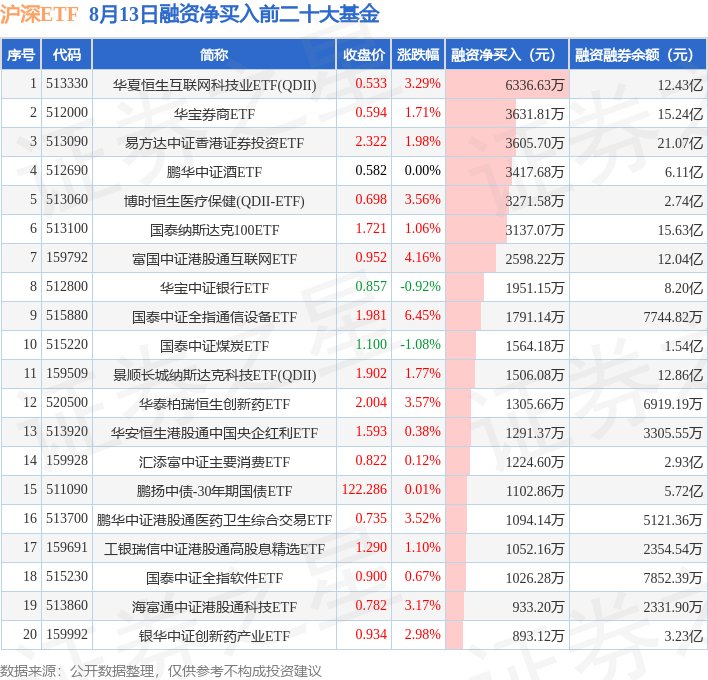Viewport: 708px width, 680px height.
Task: Select 汇添富中证主要消费ETF name cell
Action: 214,461
